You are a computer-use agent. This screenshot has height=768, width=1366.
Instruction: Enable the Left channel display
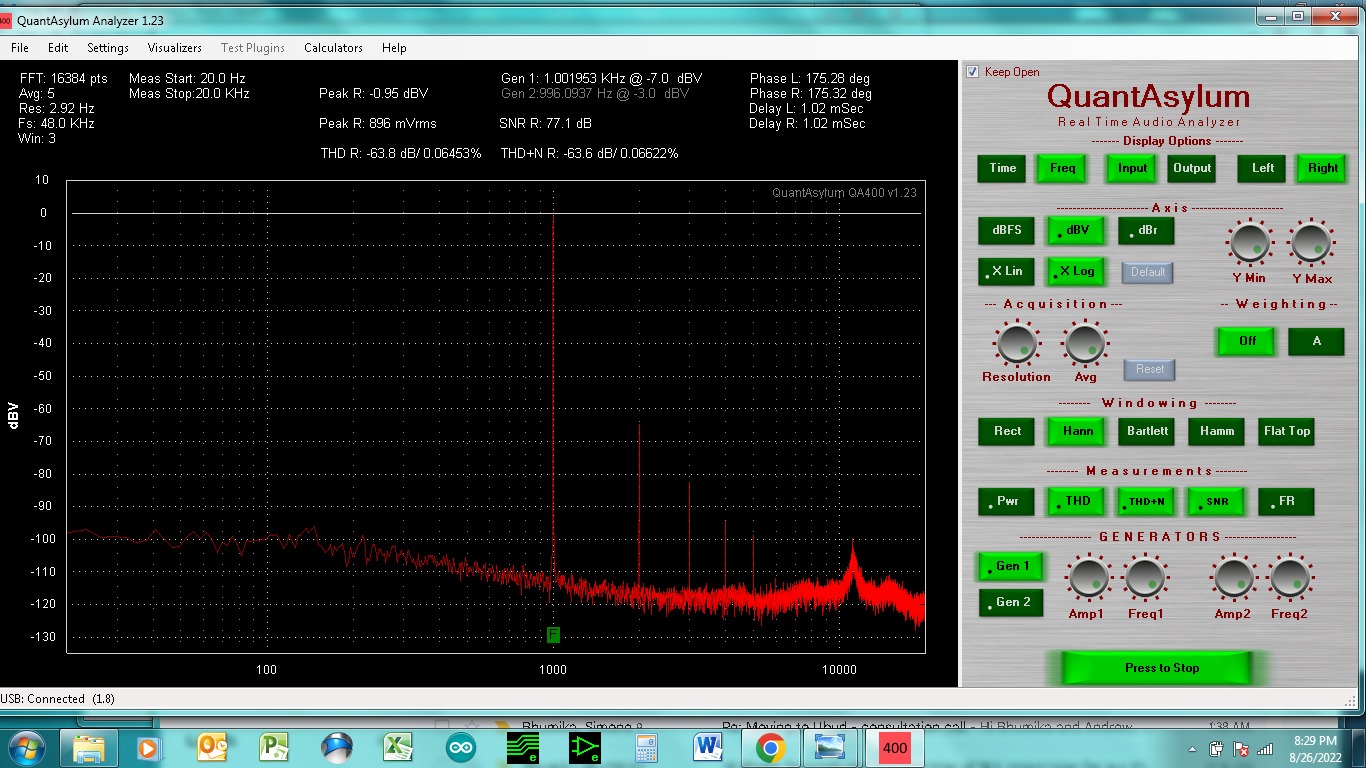coord(1263,168)
